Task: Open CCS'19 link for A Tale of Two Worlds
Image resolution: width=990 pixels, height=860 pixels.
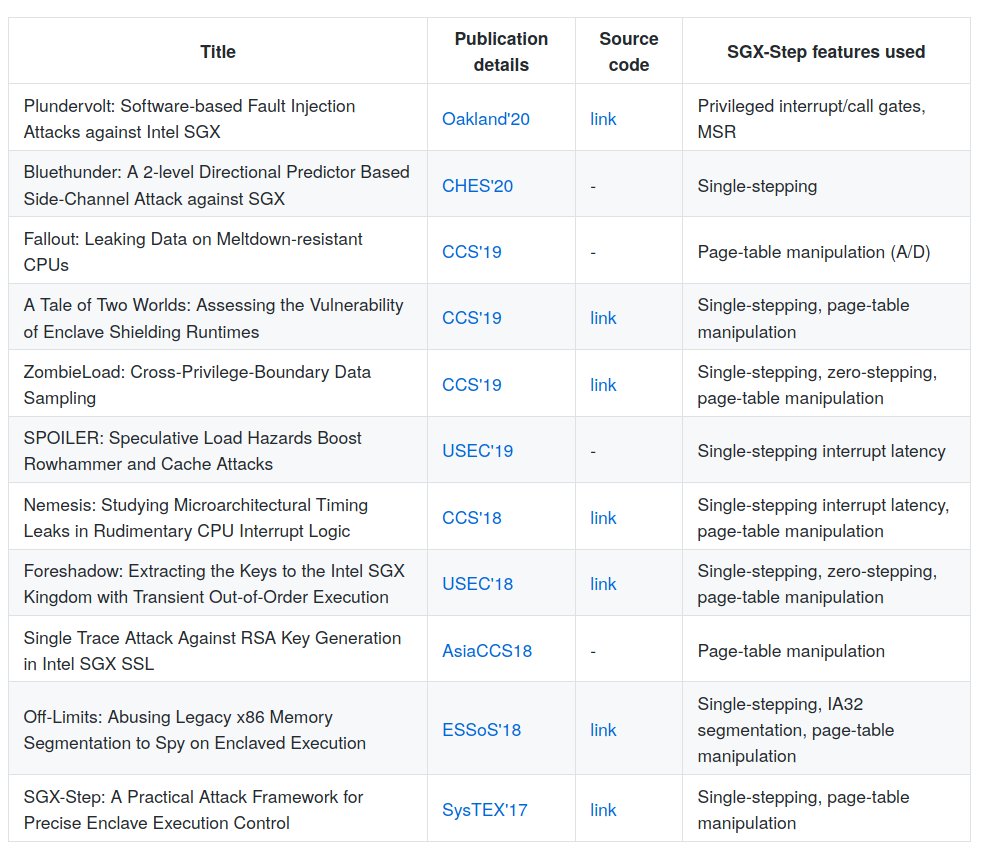Action: point(472,318)
